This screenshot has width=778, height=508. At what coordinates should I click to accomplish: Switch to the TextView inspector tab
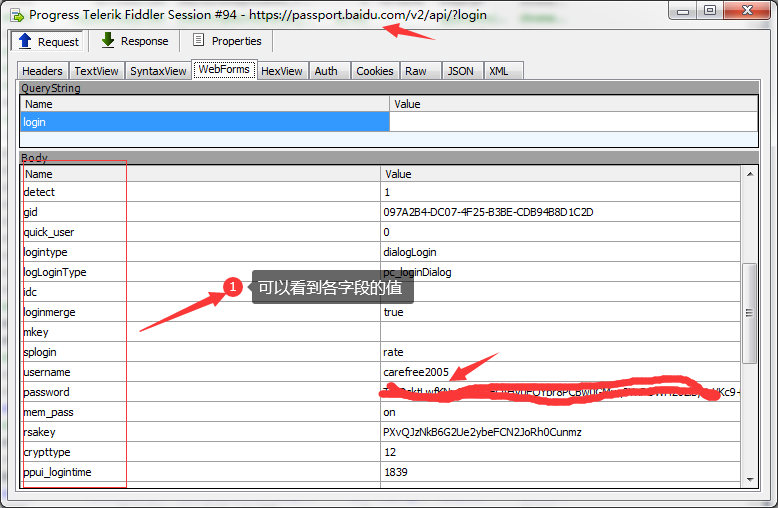96,71
